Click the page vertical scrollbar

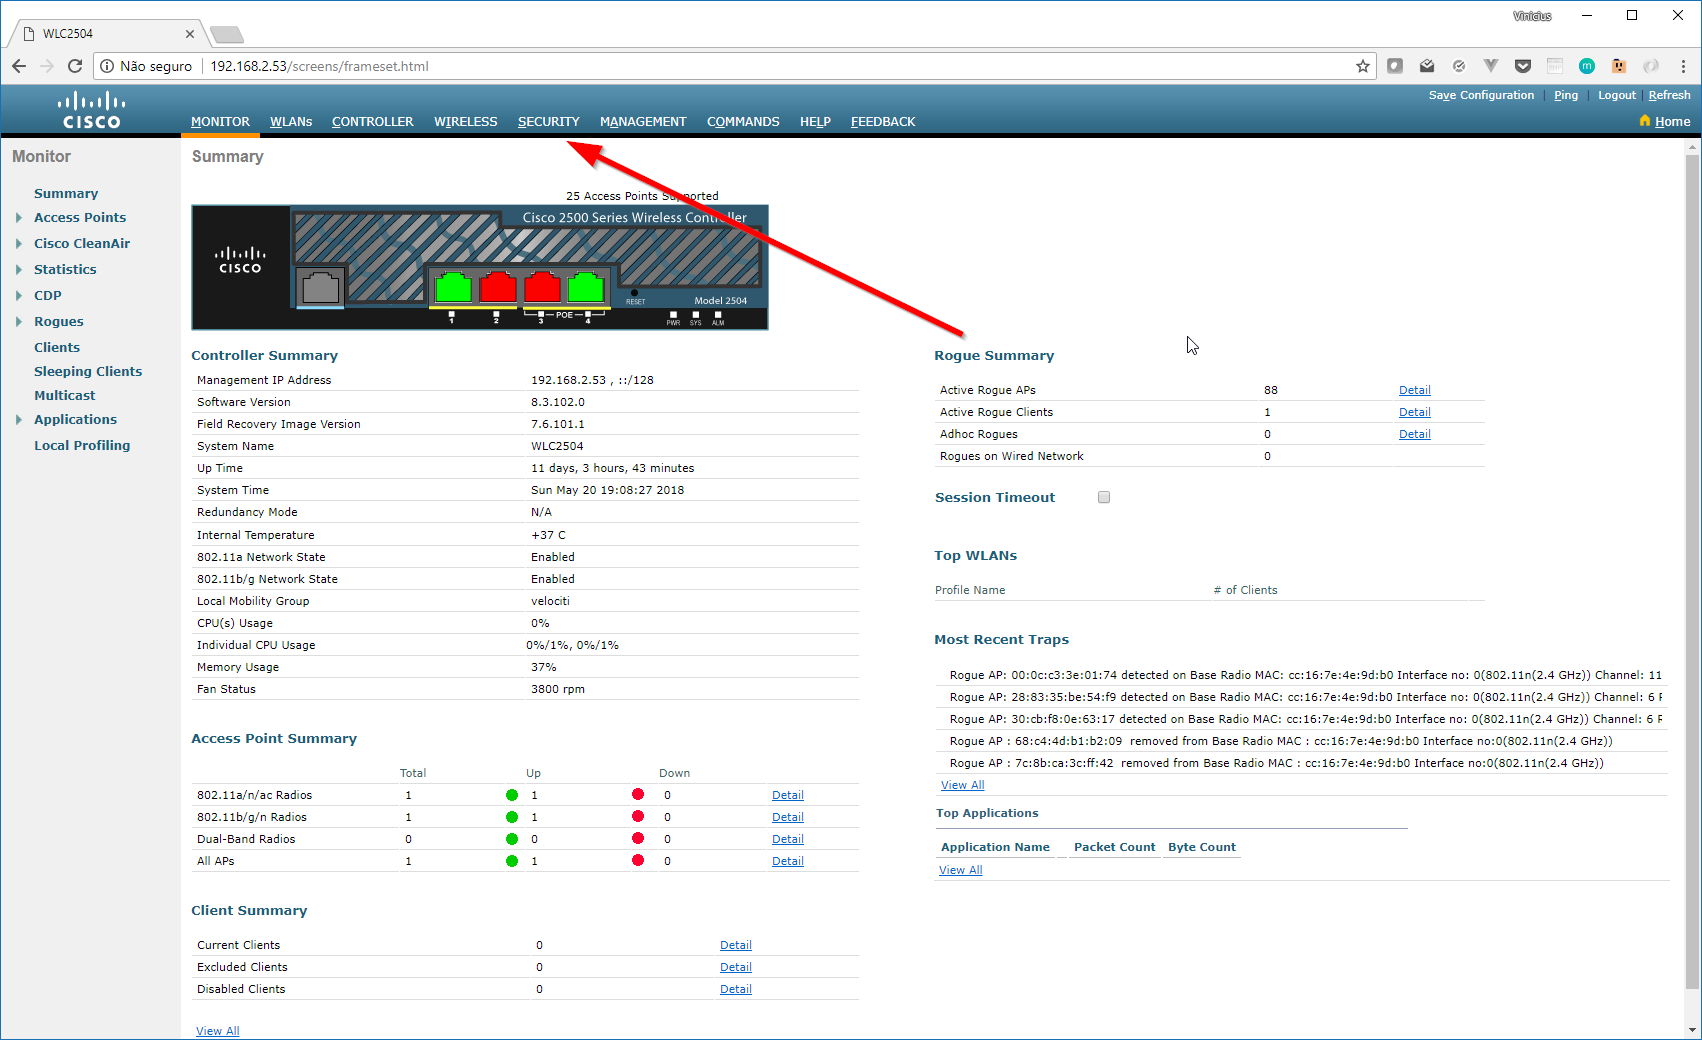point(1692,570)
